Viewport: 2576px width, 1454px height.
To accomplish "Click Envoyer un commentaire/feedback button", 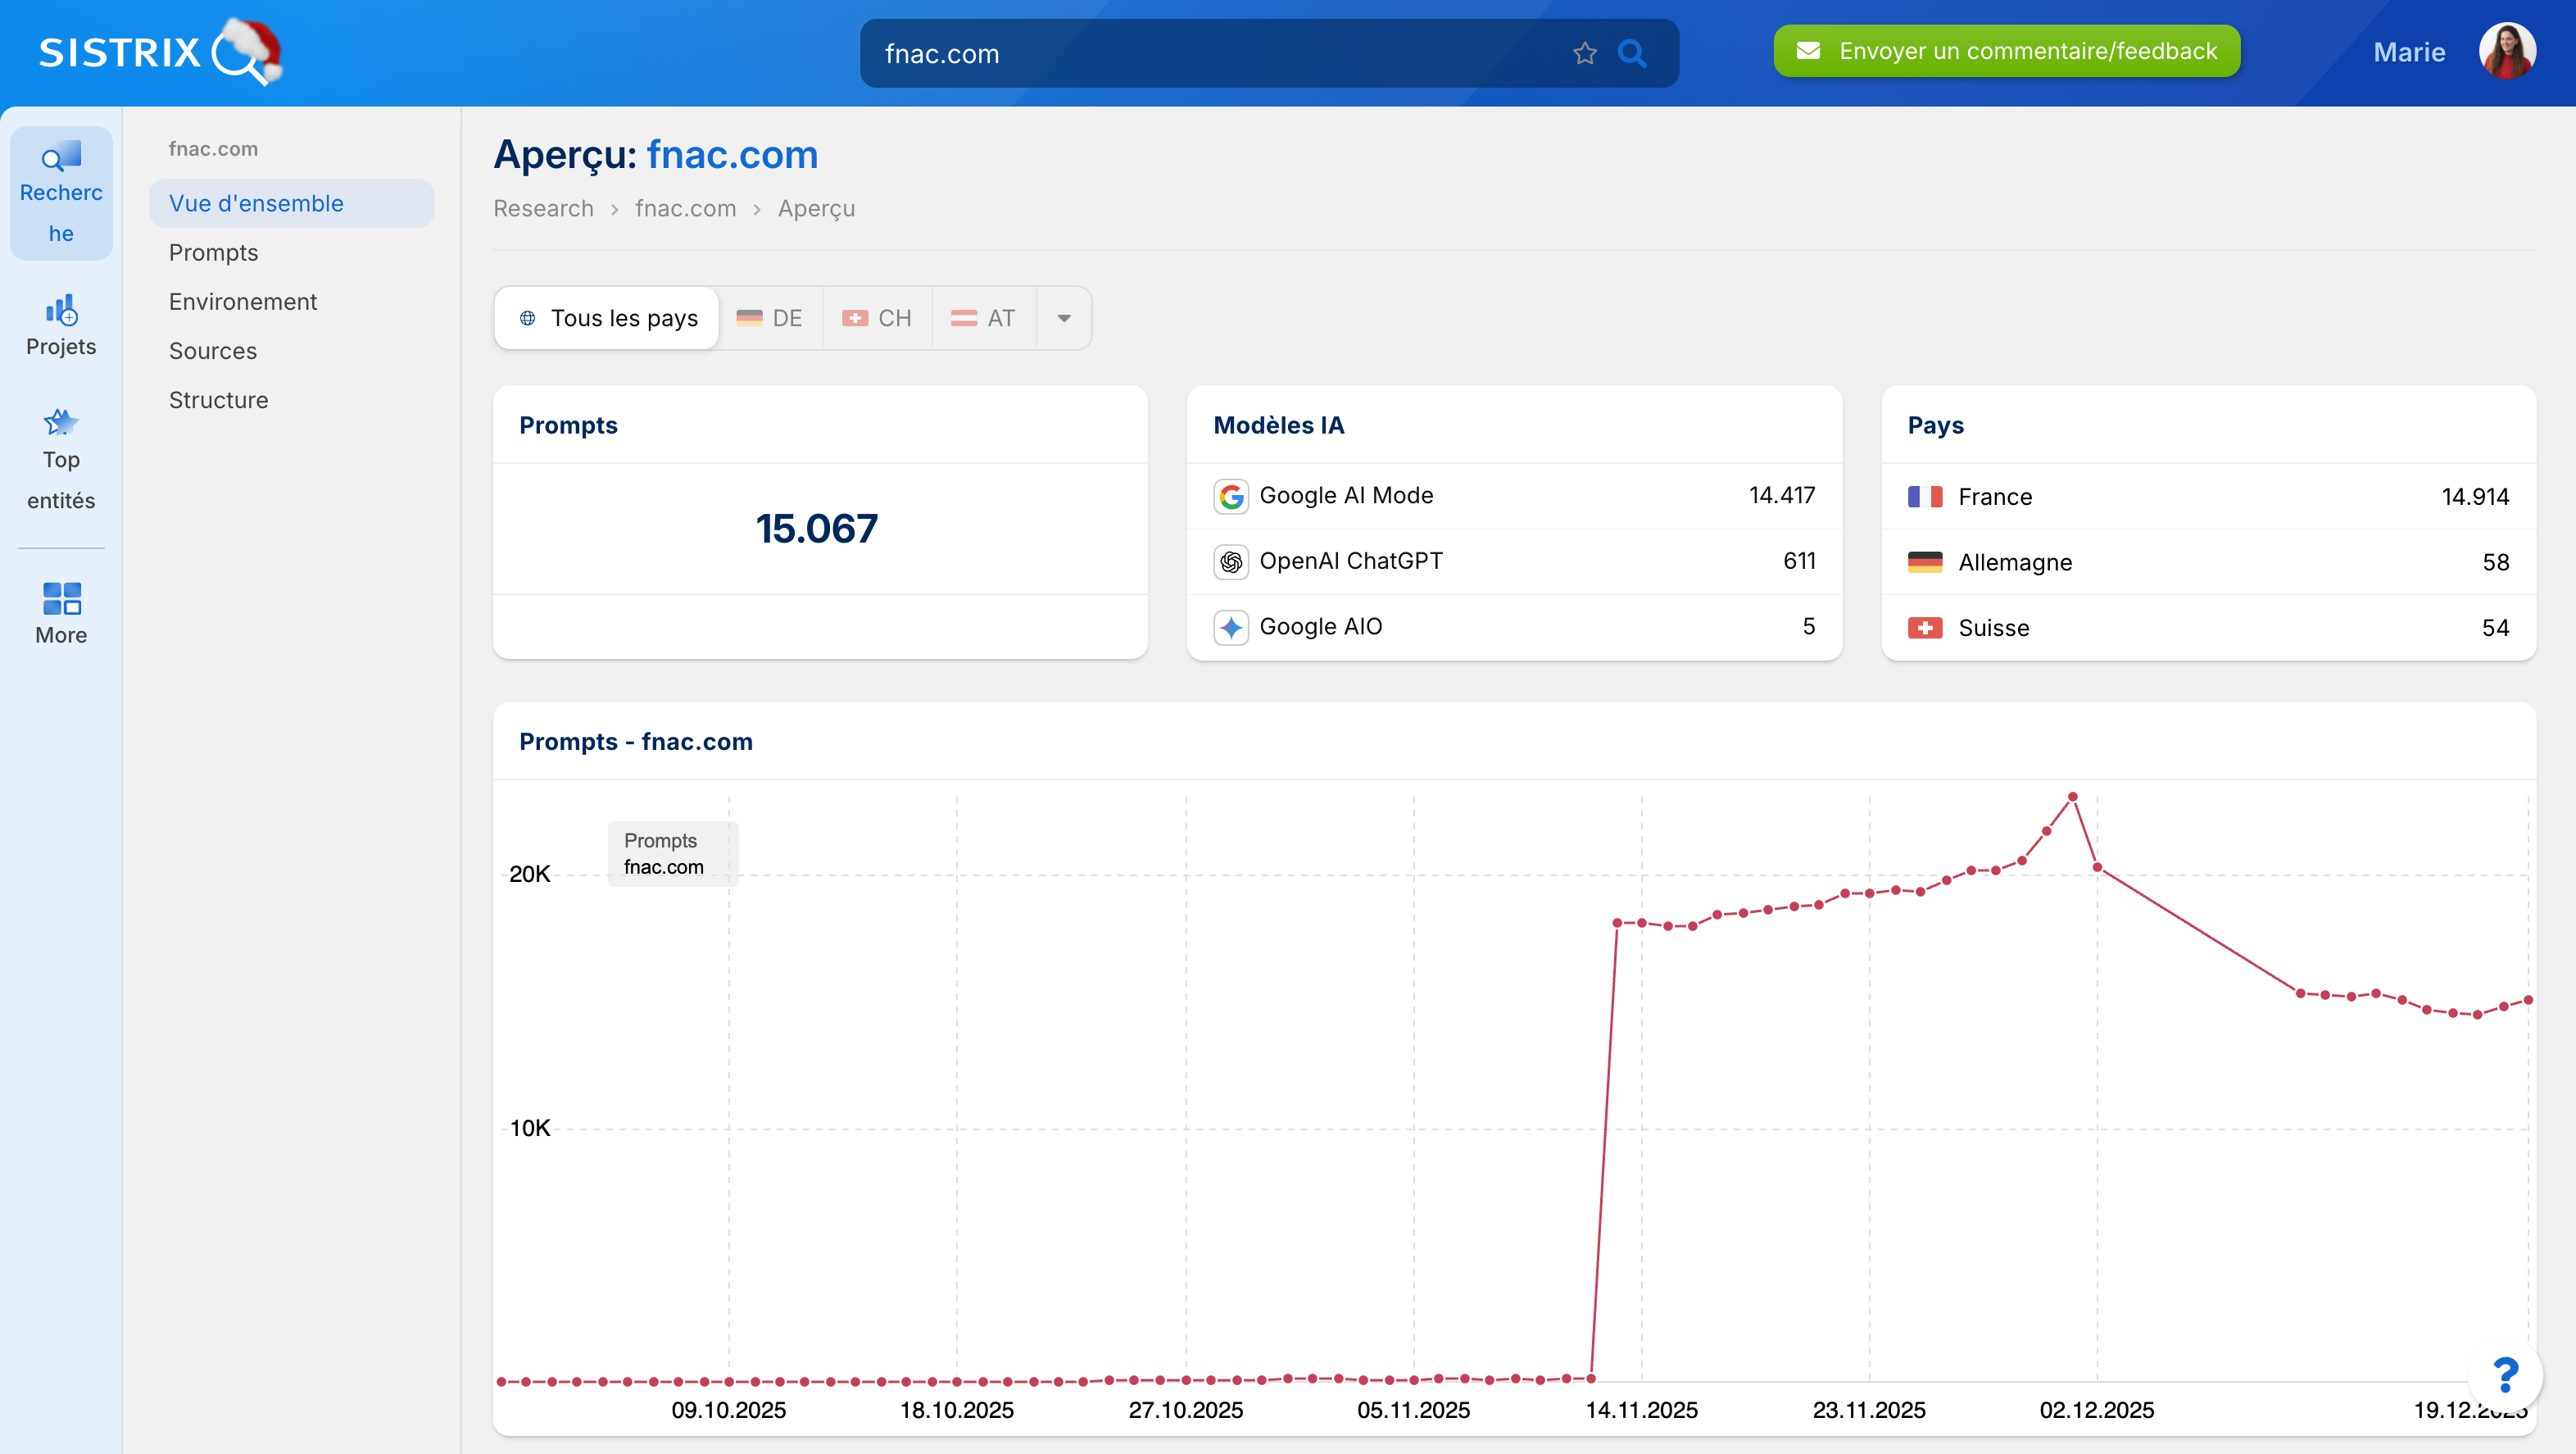I will pos(2006,51).
